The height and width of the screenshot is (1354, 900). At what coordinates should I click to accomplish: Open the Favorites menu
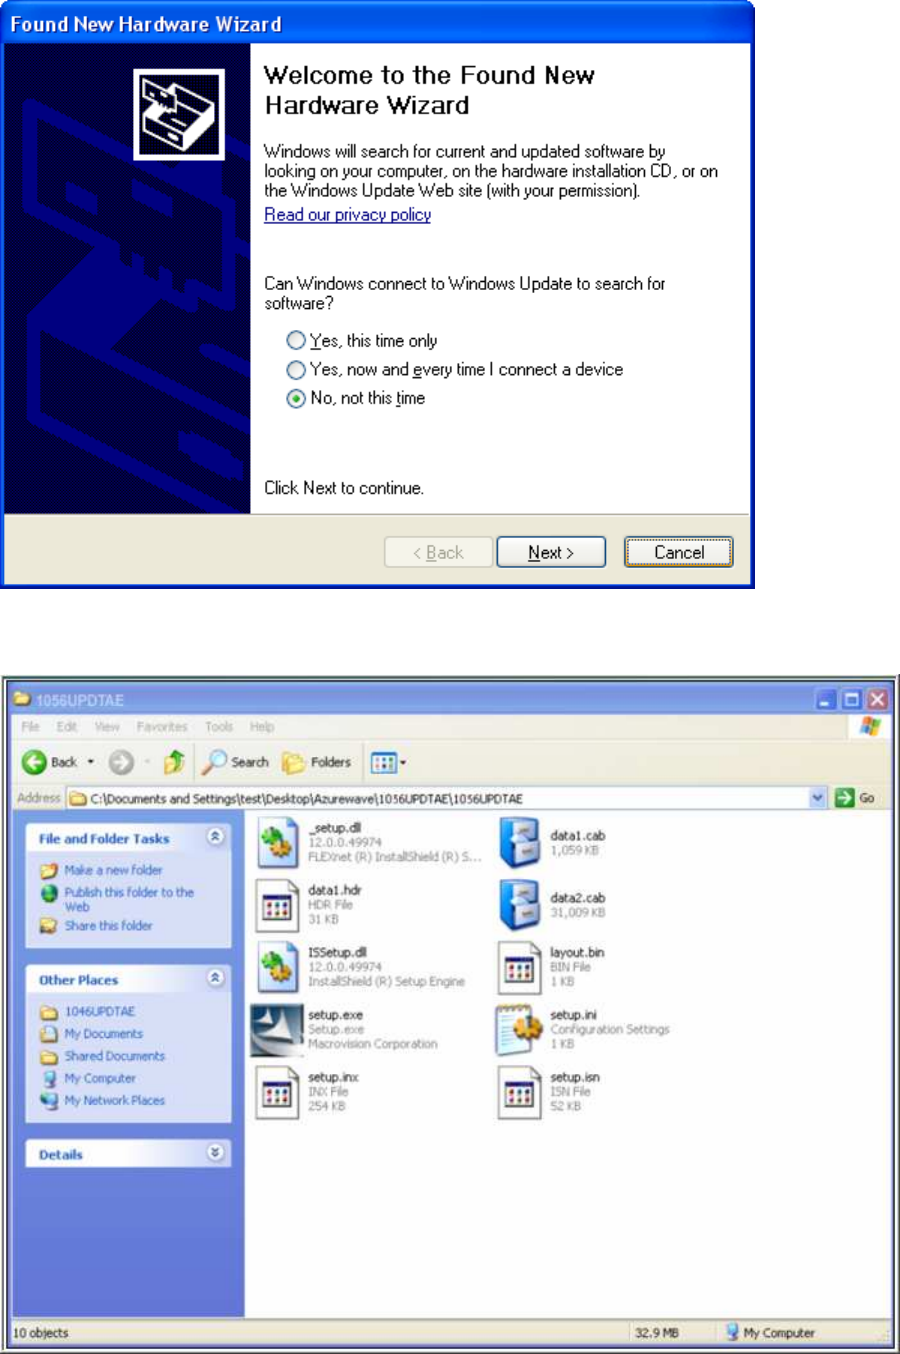(162, 727)
